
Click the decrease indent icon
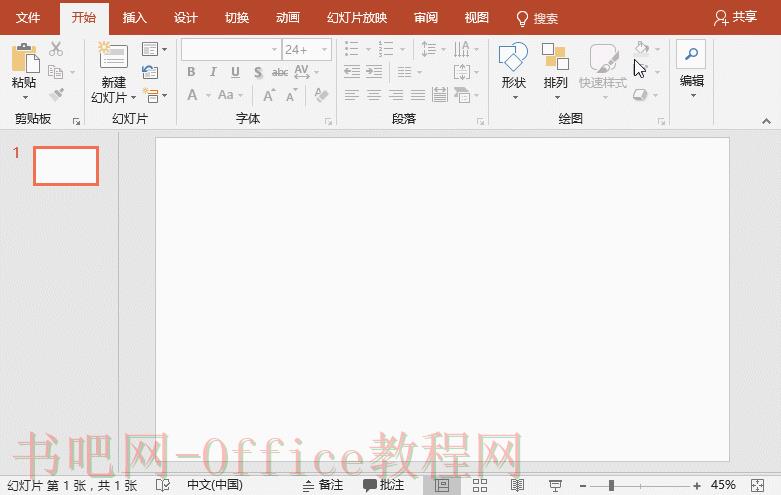coord(352,72)
